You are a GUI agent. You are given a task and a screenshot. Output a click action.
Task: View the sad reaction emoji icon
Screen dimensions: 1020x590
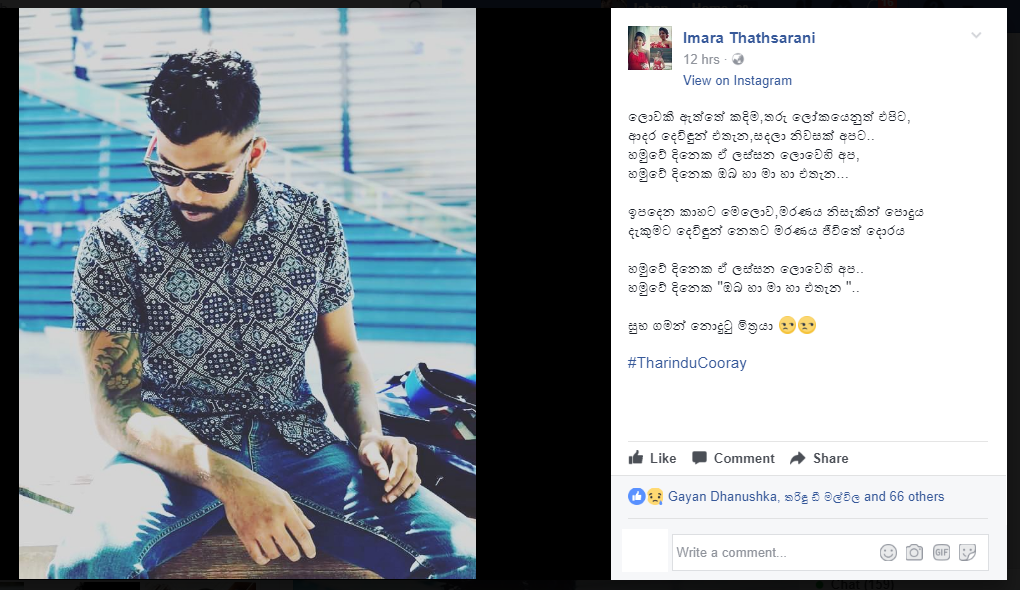[654, 496]
